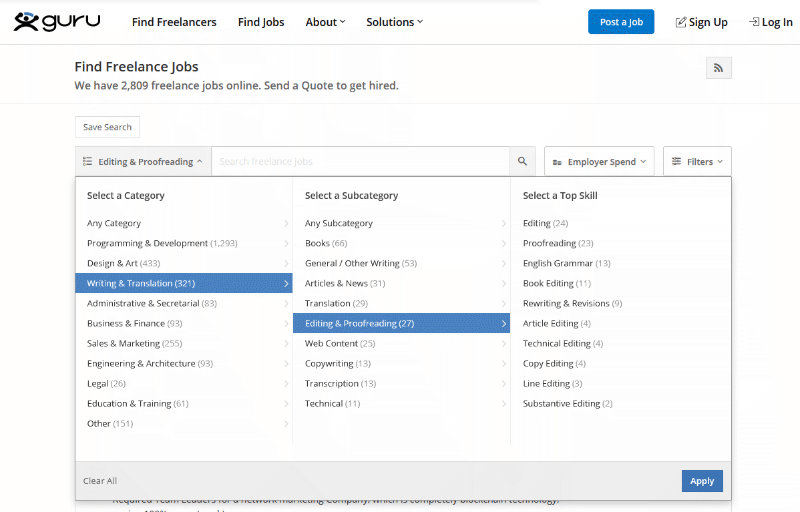The width and height of the screenshot is (800, 512).
Task: Open the RSS feed icon
Action: [718, 68]
